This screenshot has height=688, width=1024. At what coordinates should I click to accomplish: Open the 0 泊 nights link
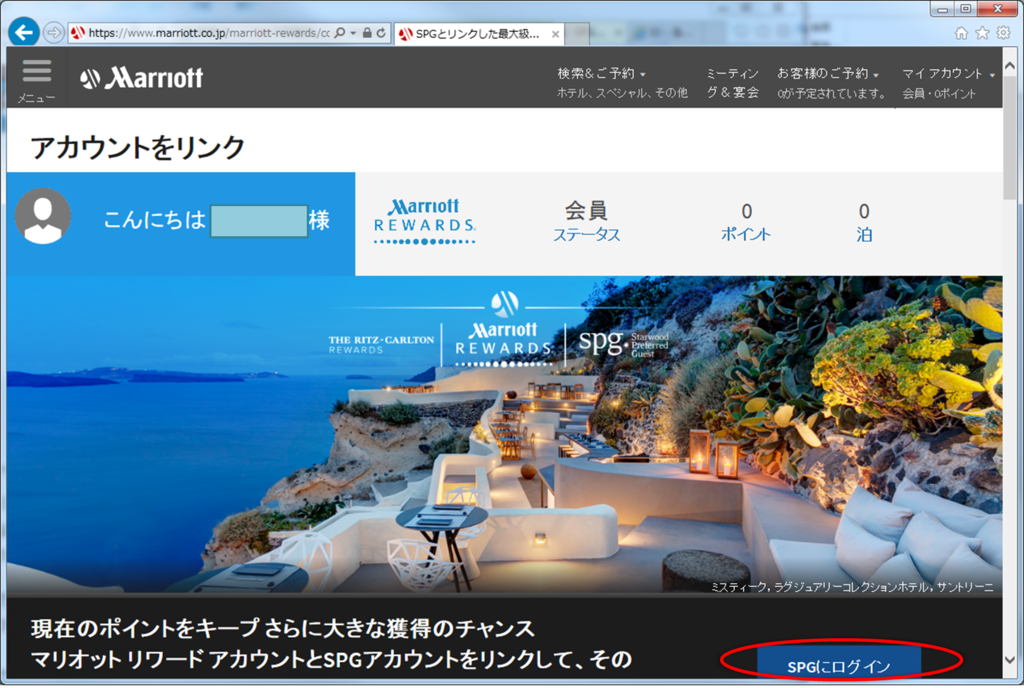[x=864, y=222]
